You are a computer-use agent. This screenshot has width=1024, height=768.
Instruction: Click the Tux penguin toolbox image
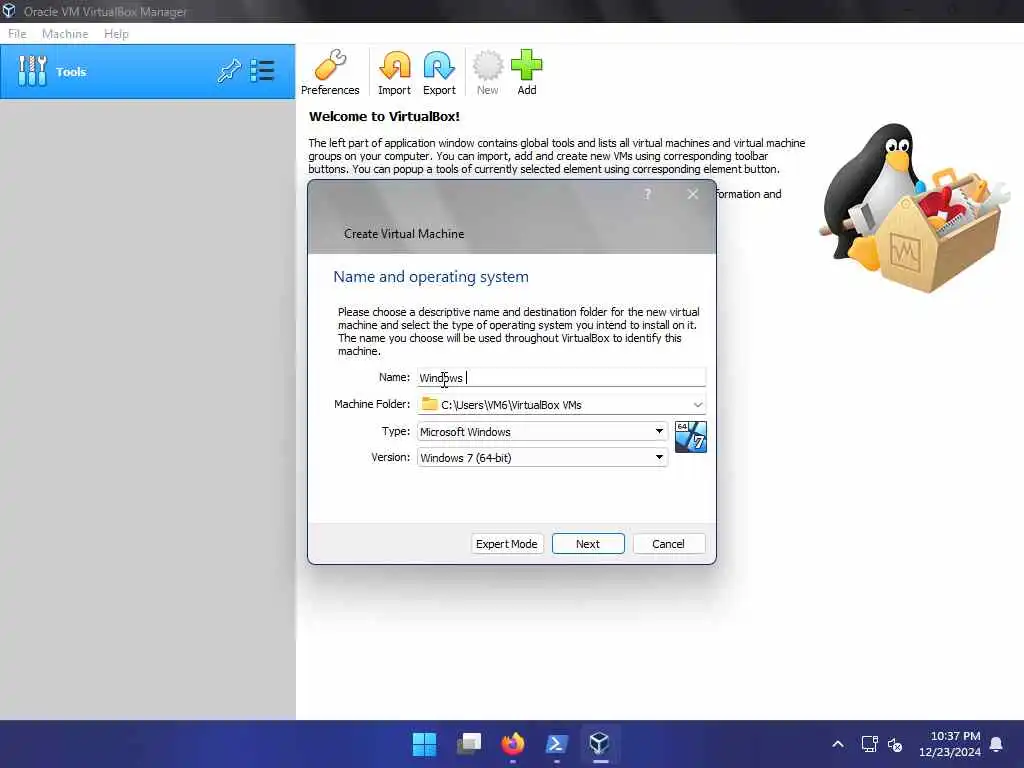pos(914,208)
